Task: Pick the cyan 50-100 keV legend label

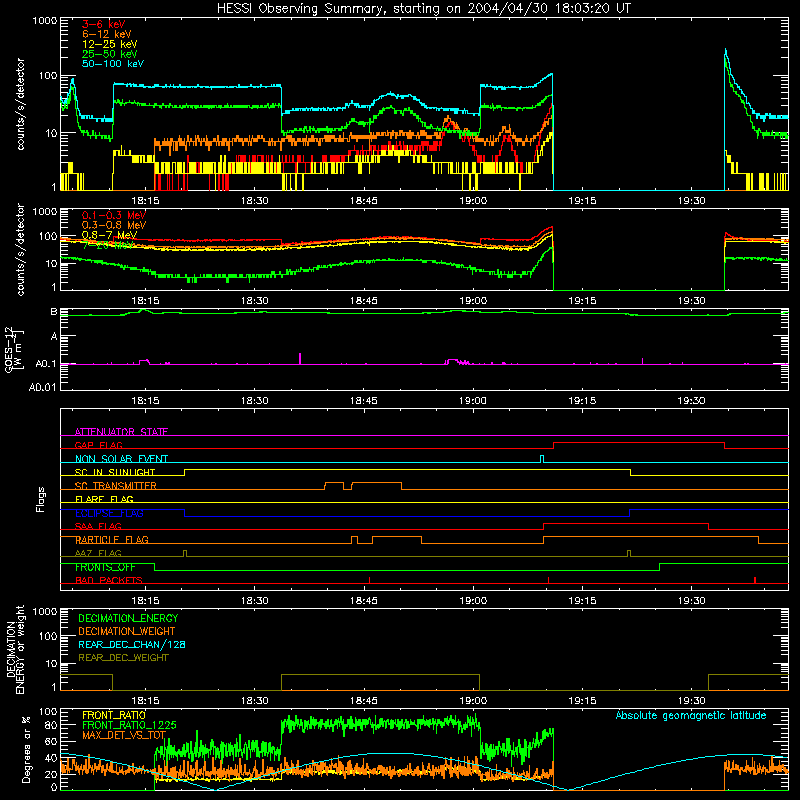Action: pyautogui.click(x=112, y=64)
